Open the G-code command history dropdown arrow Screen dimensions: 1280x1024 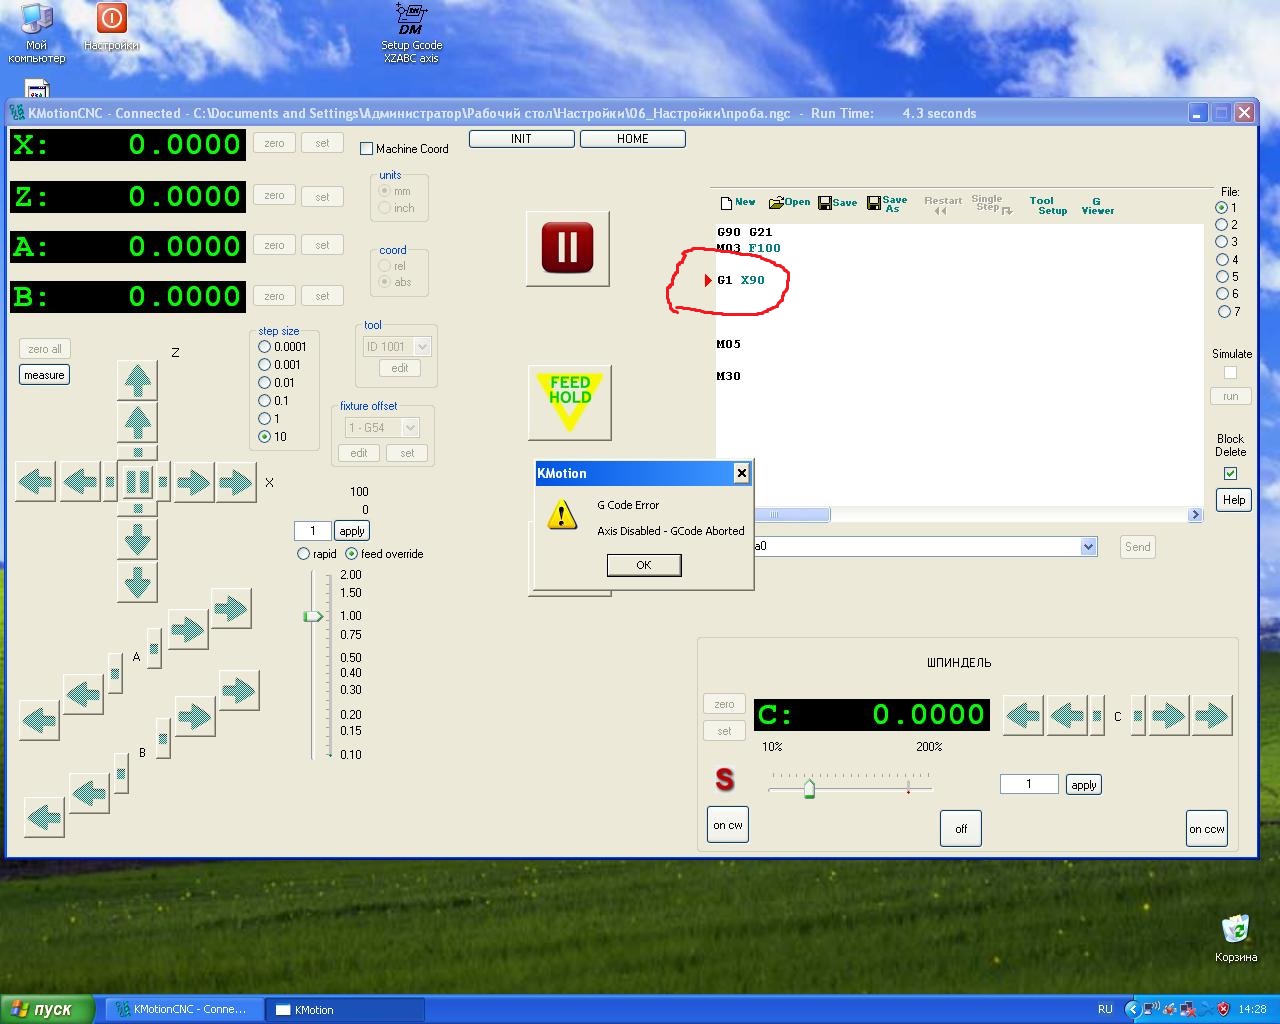(1089, 547)
